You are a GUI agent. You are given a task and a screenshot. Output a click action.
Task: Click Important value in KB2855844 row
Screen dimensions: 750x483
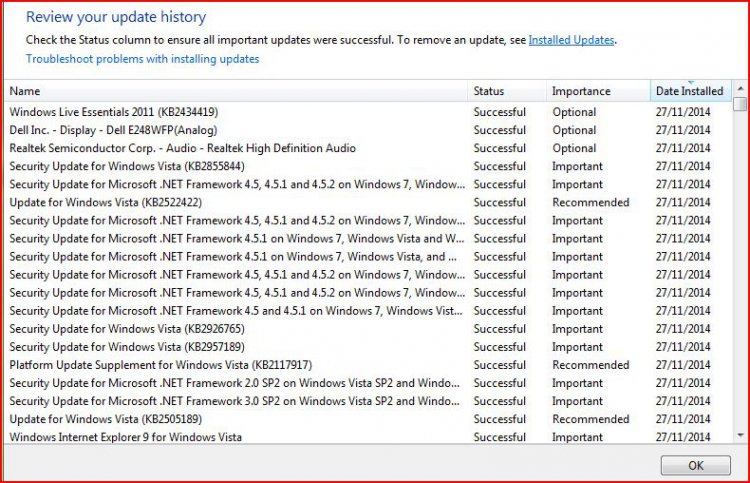click(x=577, y=166)
